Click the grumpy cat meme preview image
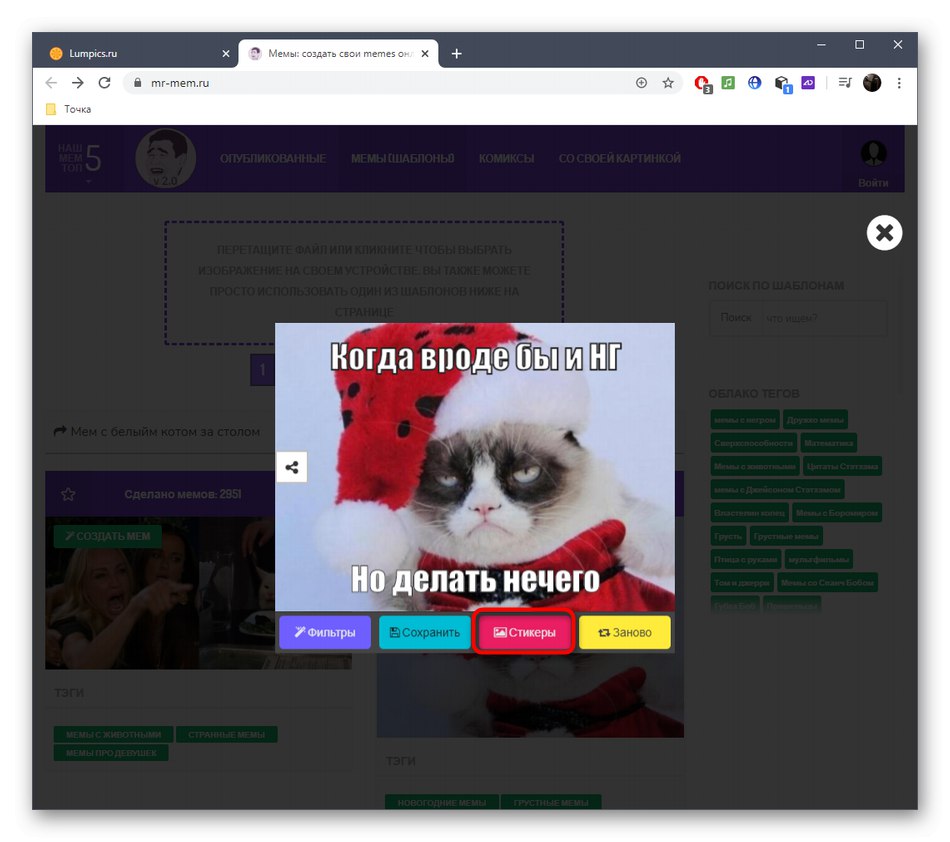Screen dimensions: 950x842 (x=475, y=467)
